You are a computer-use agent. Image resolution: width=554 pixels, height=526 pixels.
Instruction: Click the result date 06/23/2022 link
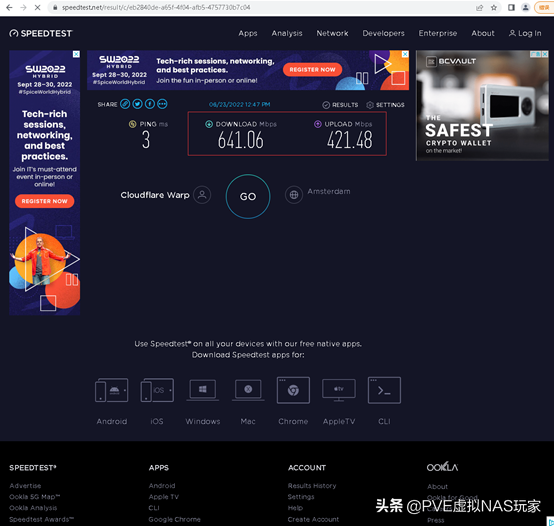tap(239, 105)
